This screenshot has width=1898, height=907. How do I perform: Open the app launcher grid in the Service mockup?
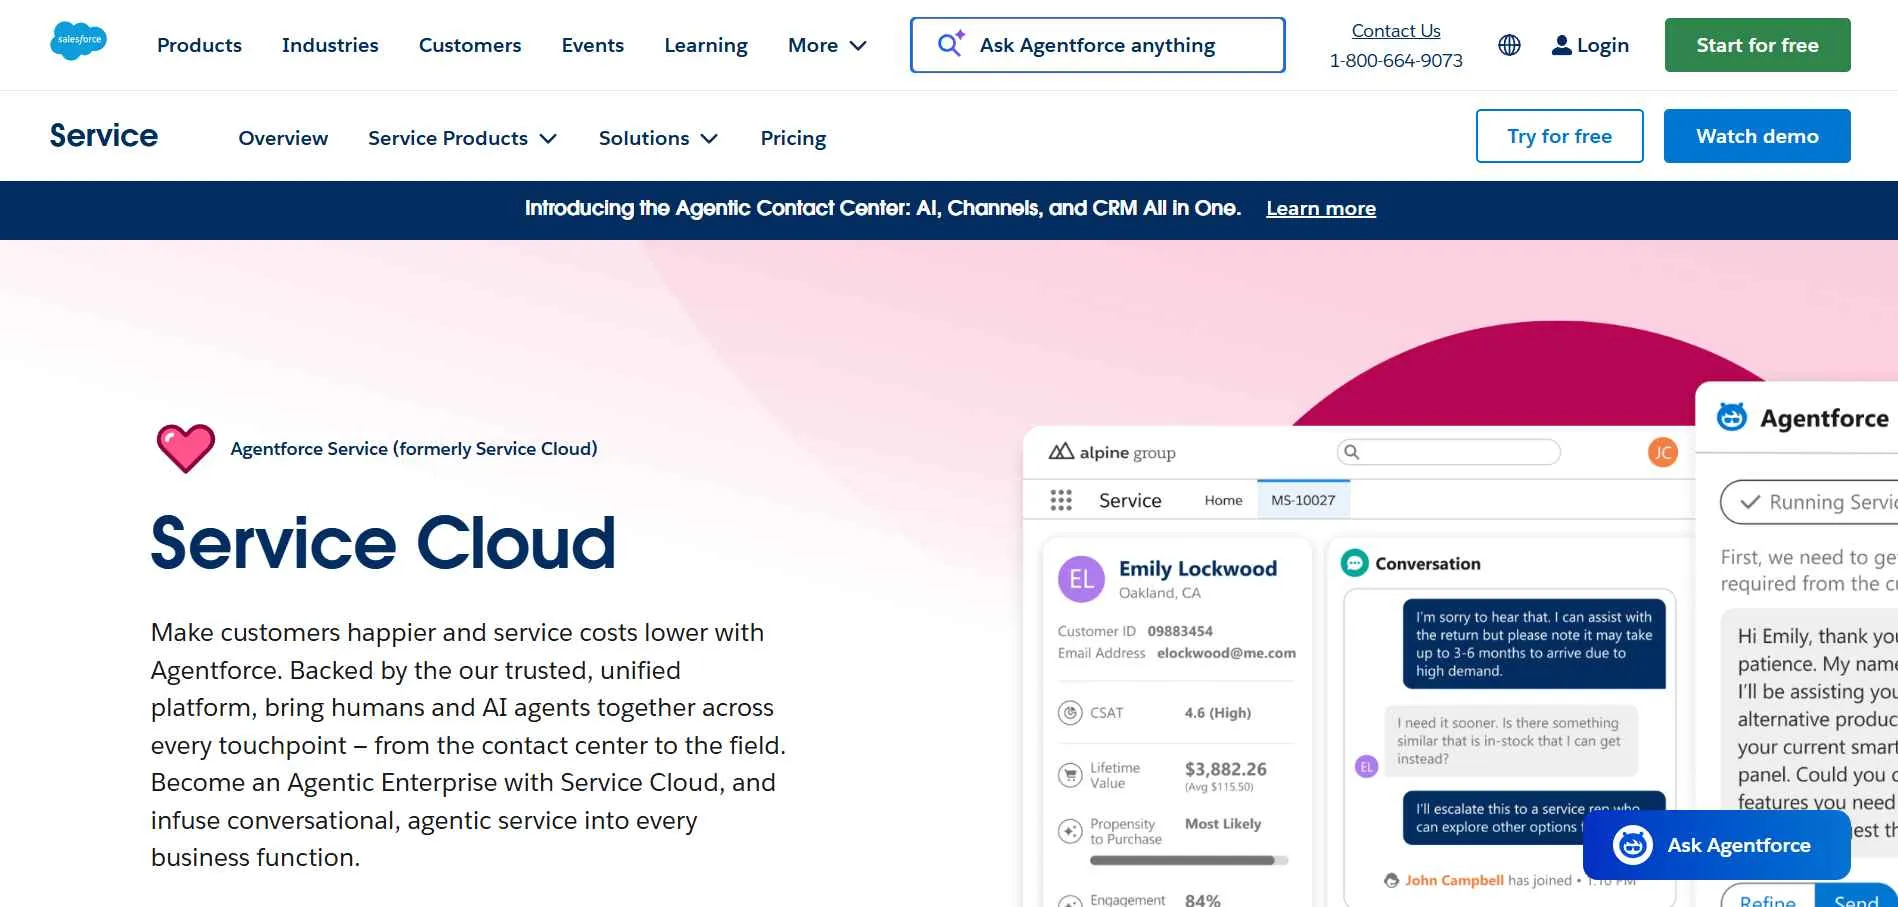click(1061, 500)
